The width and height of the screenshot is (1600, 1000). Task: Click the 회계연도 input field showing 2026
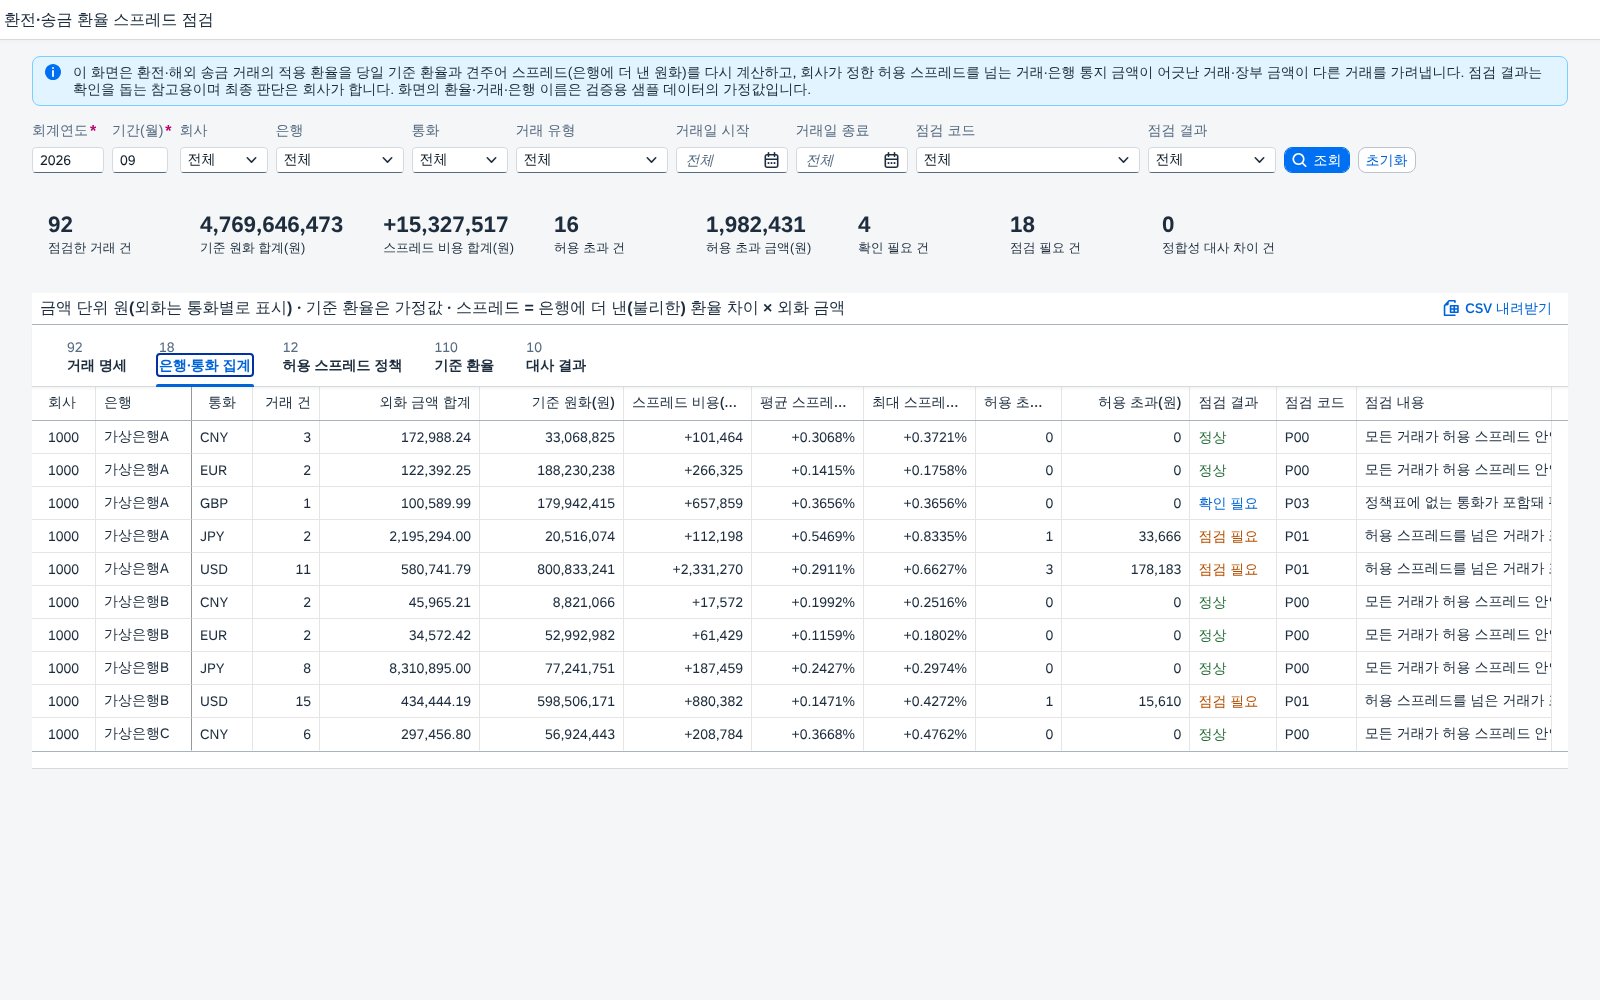(x=68, y=160)
